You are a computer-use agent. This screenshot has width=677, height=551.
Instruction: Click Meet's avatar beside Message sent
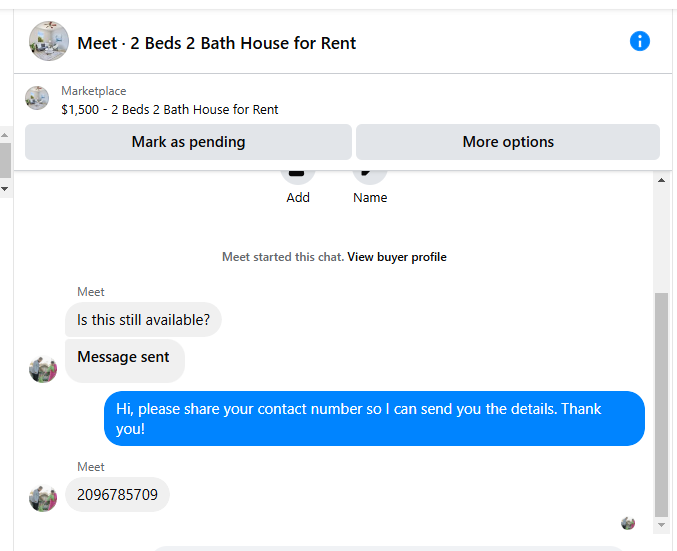click(x=43, y=369)
